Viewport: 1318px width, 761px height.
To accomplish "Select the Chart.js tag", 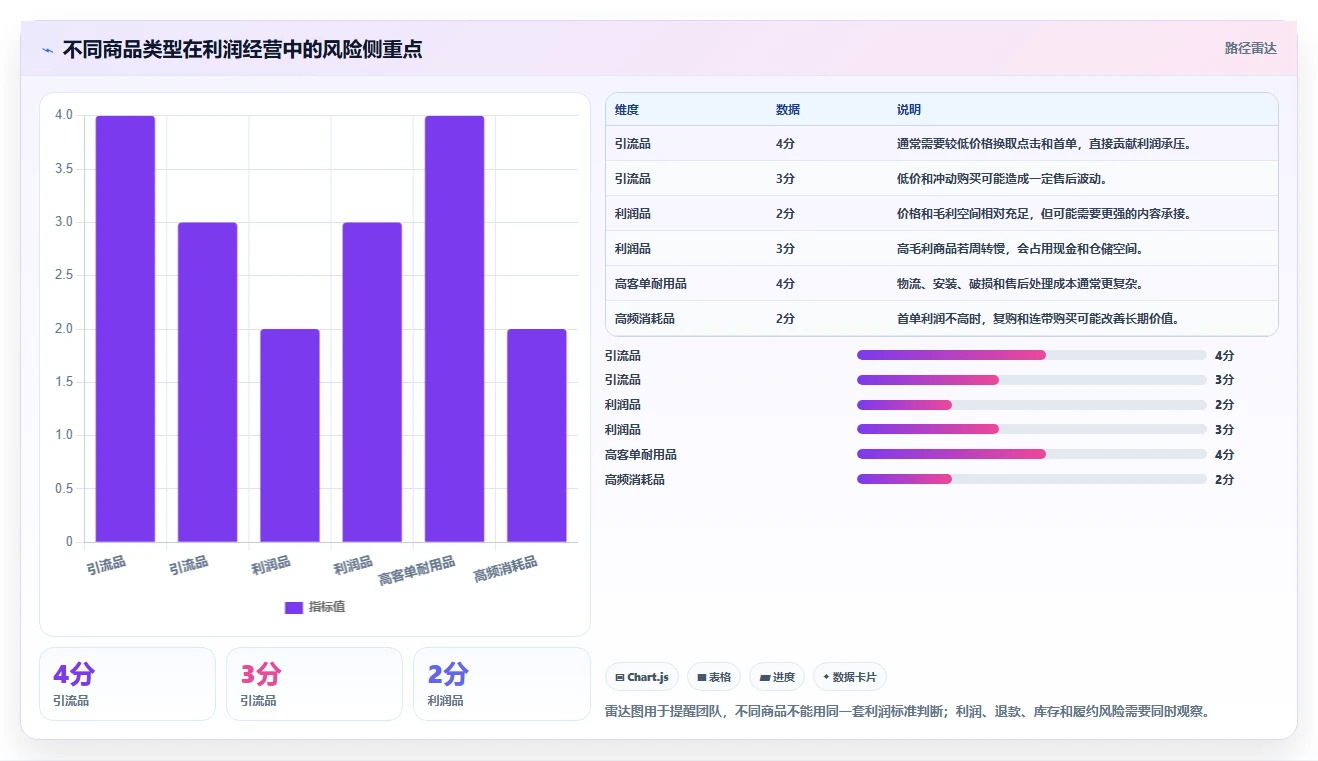I will pos(642,677).
